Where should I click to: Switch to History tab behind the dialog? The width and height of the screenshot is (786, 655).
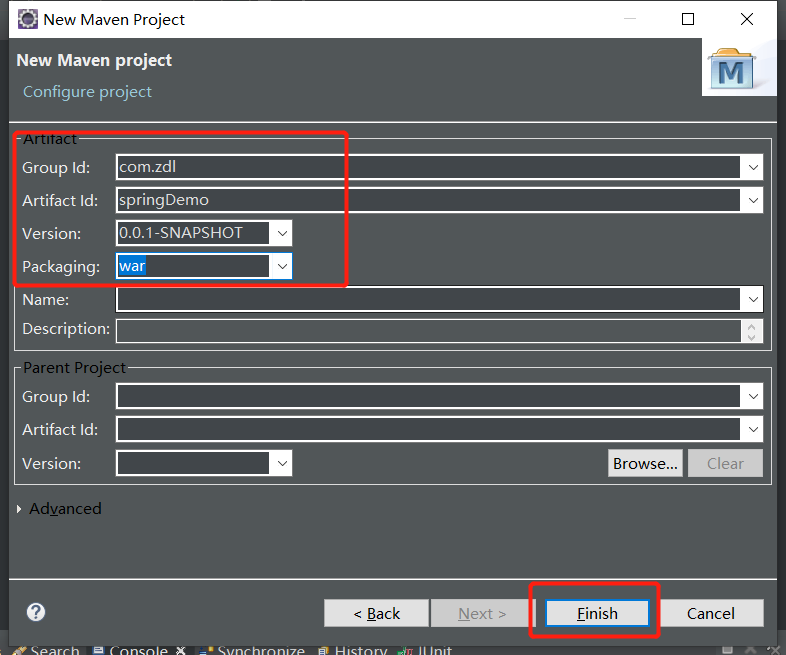(353, 650)
